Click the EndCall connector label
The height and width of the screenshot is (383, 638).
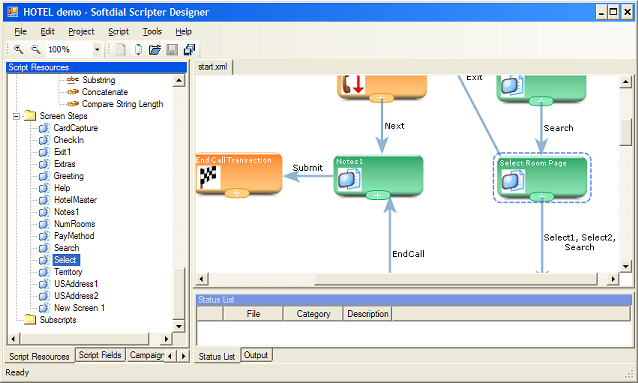click(x=408, y=254)
